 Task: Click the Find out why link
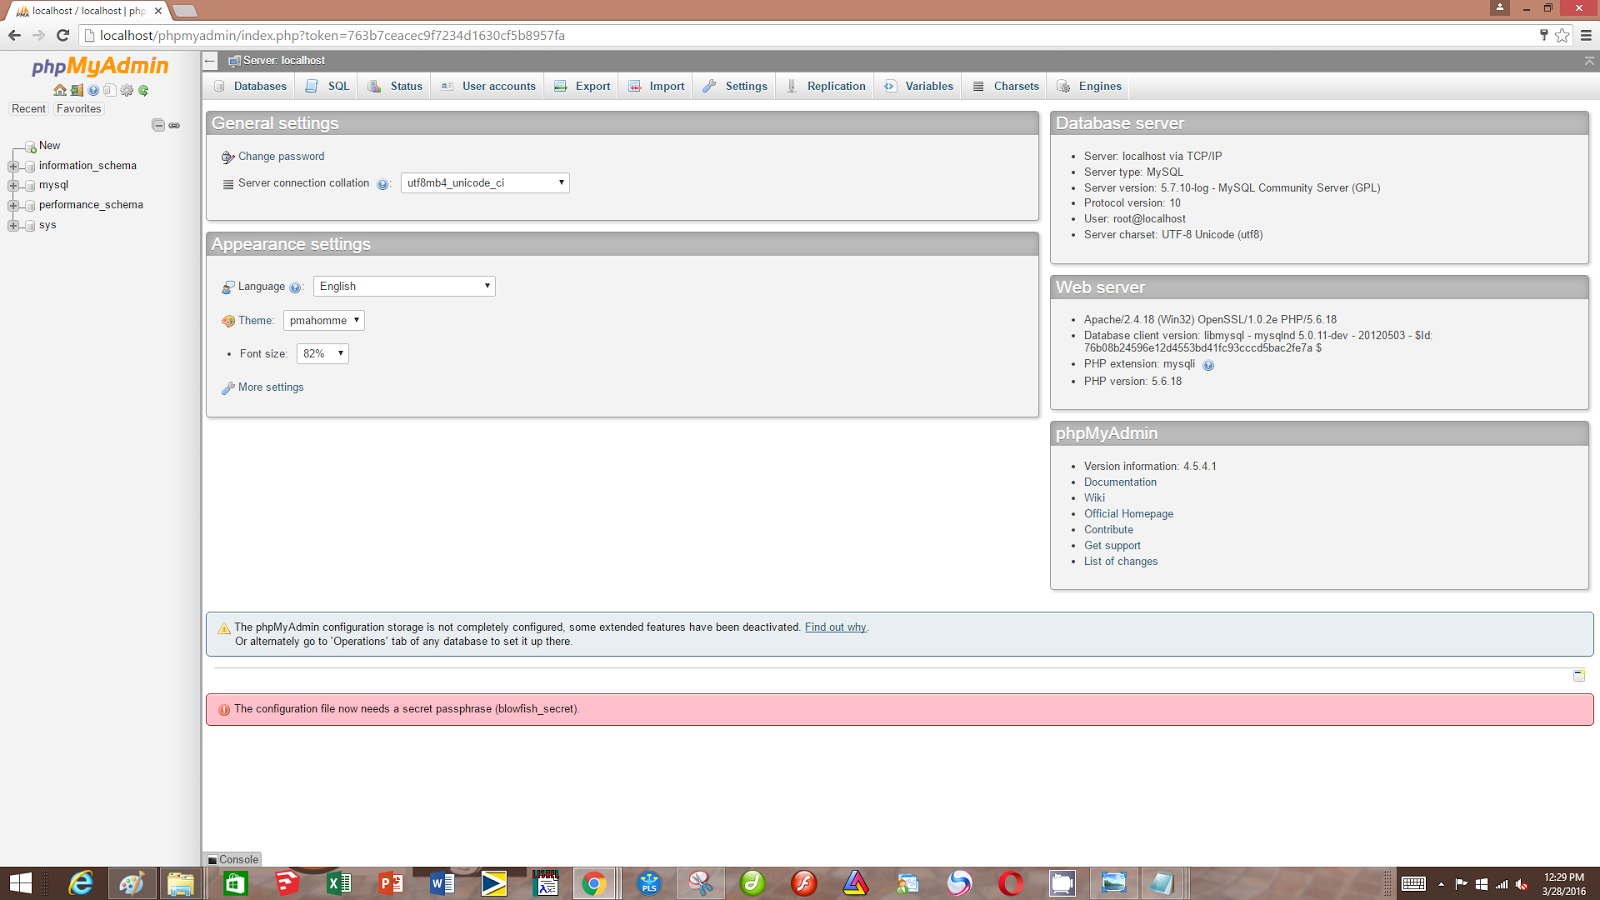click(x=836, y=628)
